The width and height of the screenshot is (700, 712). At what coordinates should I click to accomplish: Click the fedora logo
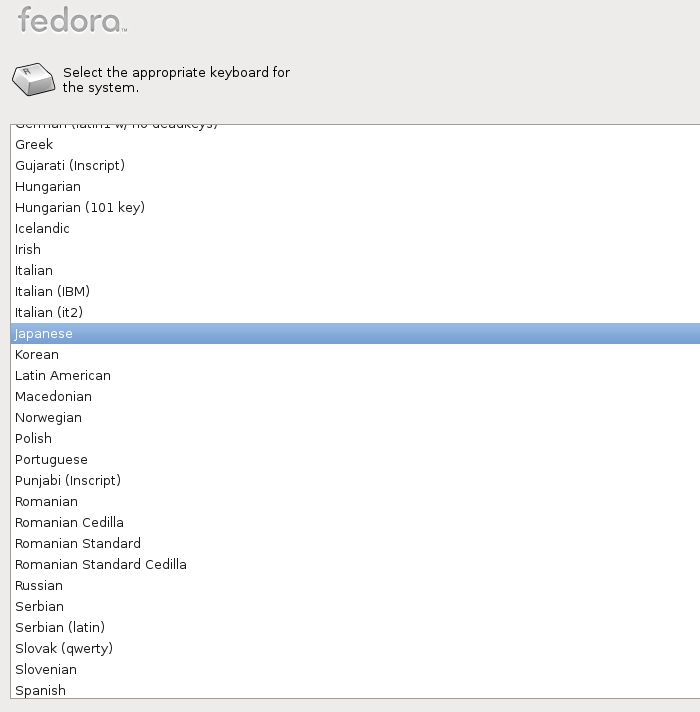tap(72, 20)
